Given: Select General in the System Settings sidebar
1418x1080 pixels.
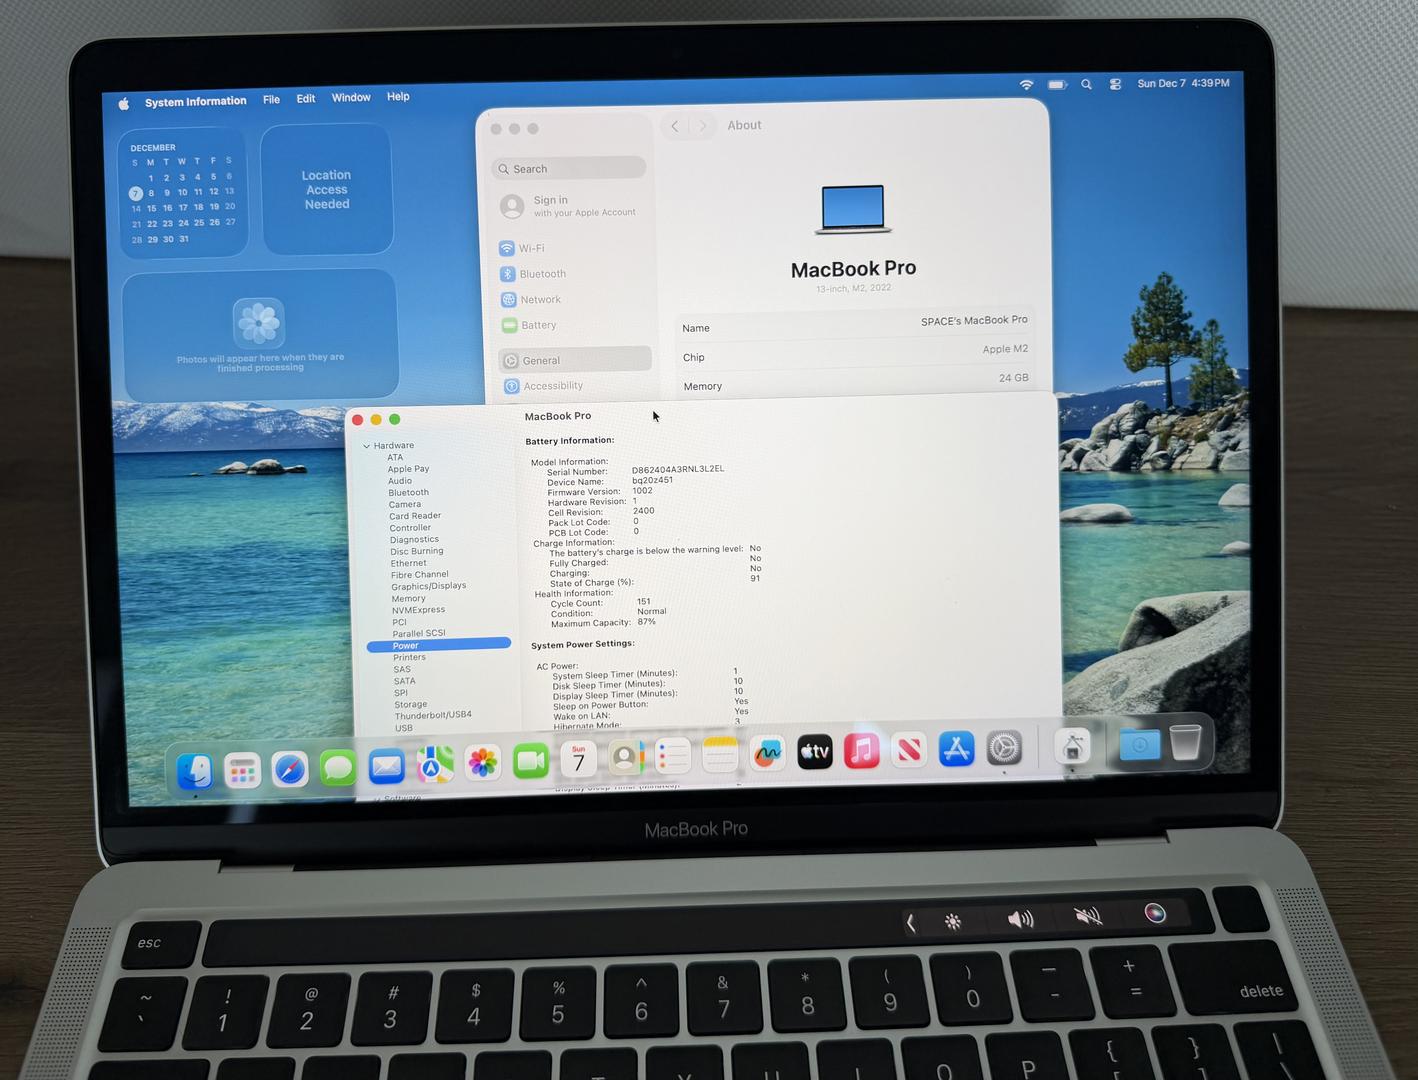Looking at the screenshot, I should 575,360.
